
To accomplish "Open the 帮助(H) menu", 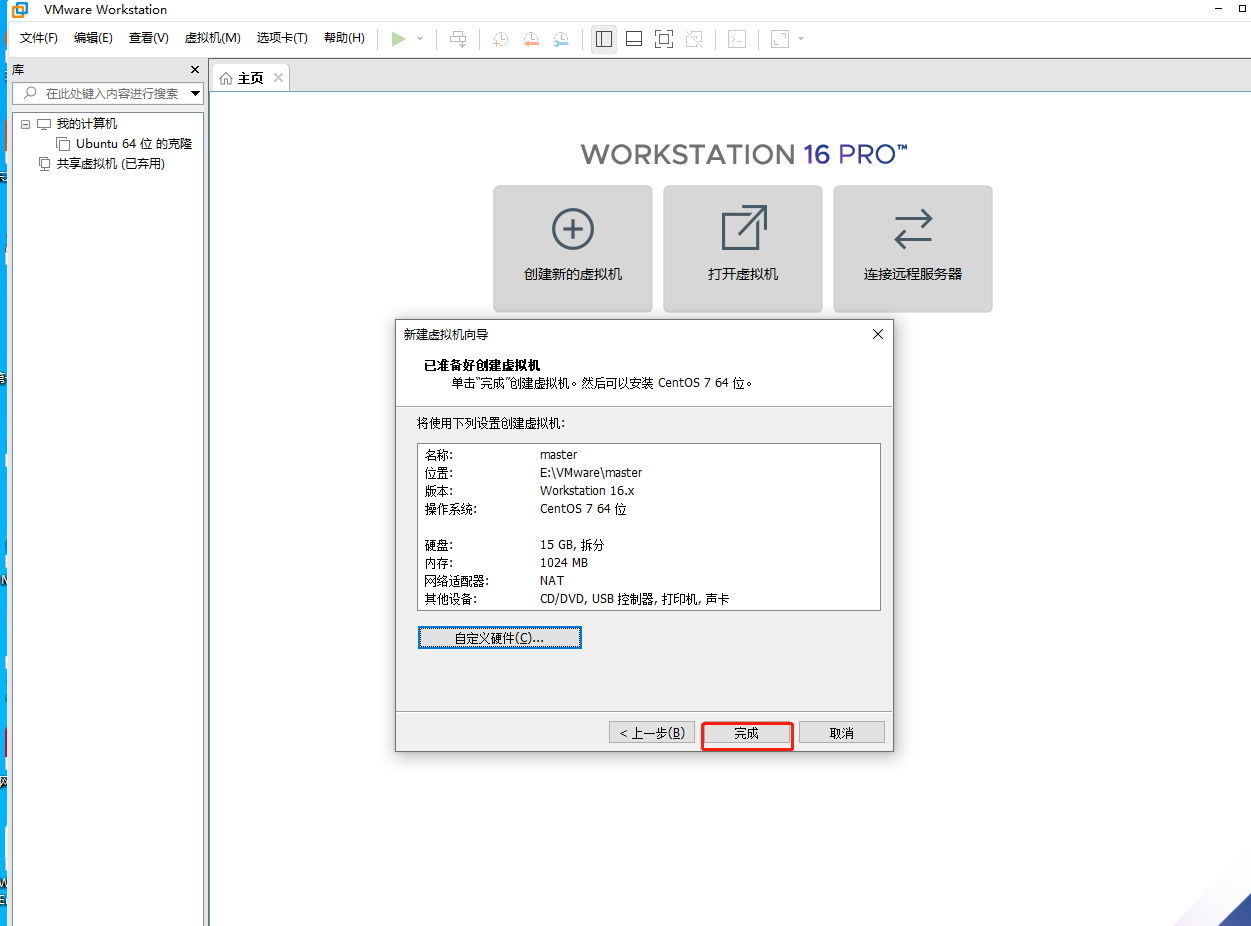I will (x=344, y=38).
